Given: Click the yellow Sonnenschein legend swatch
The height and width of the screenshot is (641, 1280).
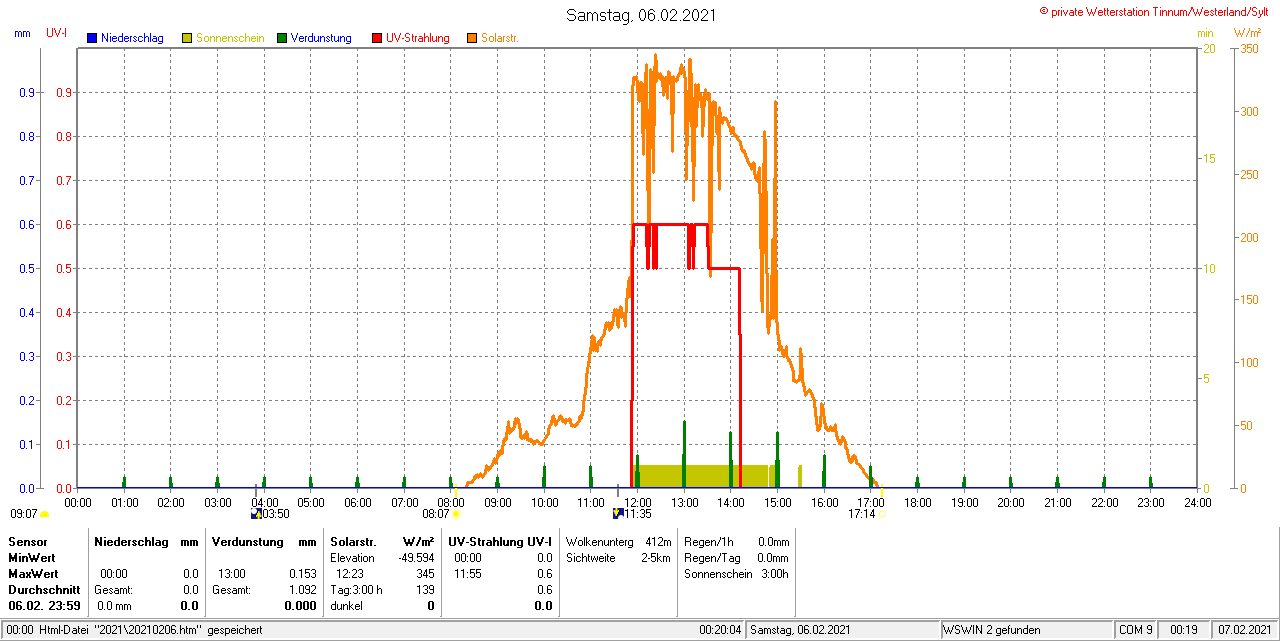Looking at the screenshot, I should coord(187,38).
